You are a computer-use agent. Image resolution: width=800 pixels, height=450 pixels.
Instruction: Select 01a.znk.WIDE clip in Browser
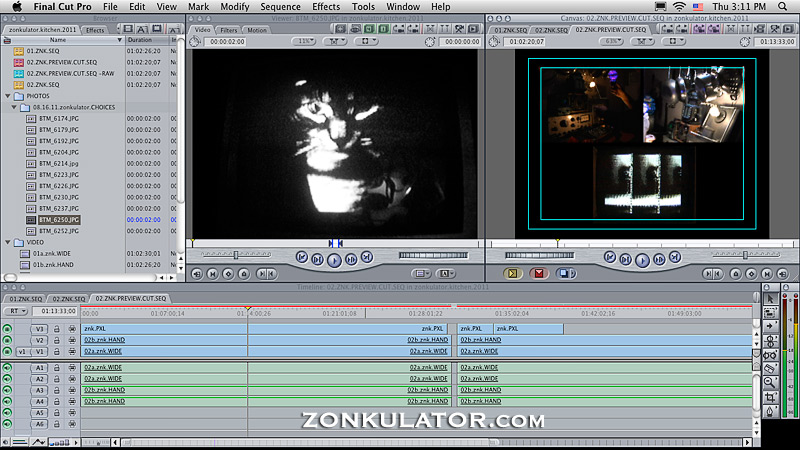(52, 254)
